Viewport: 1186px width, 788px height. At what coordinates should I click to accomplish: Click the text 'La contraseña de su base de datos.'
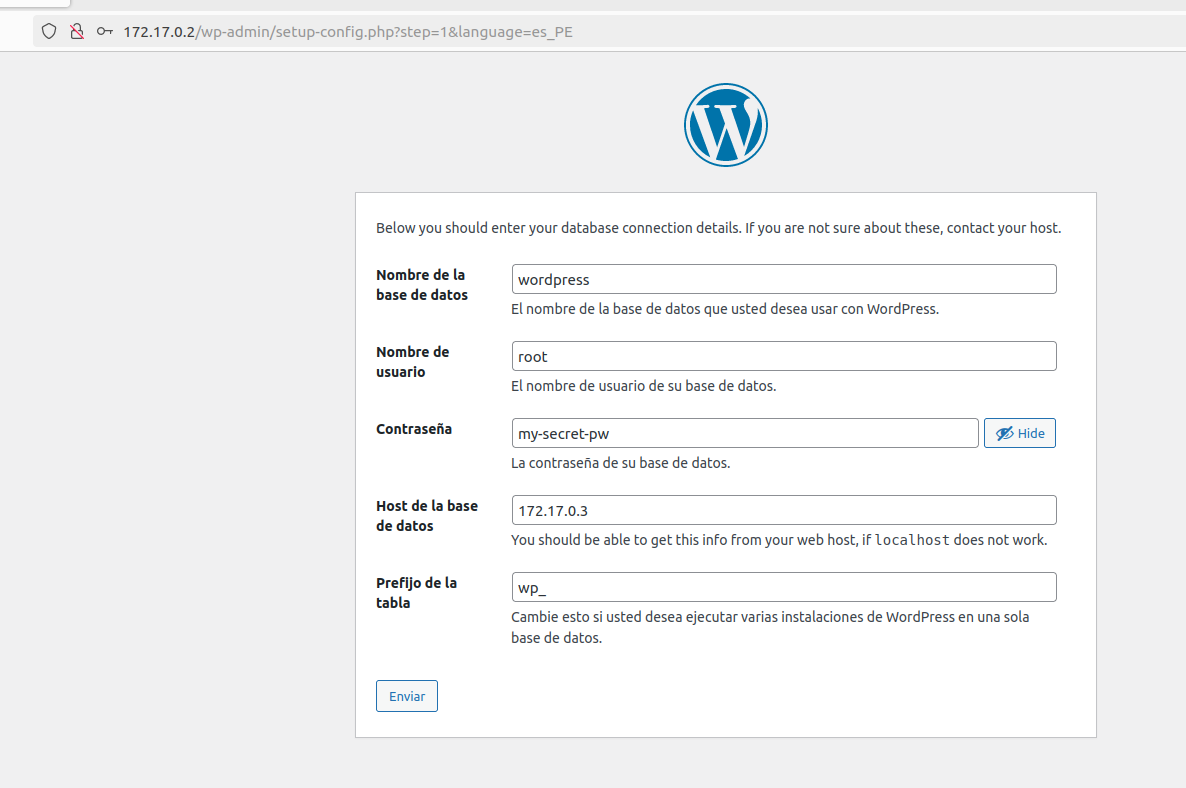pos(620,463)
